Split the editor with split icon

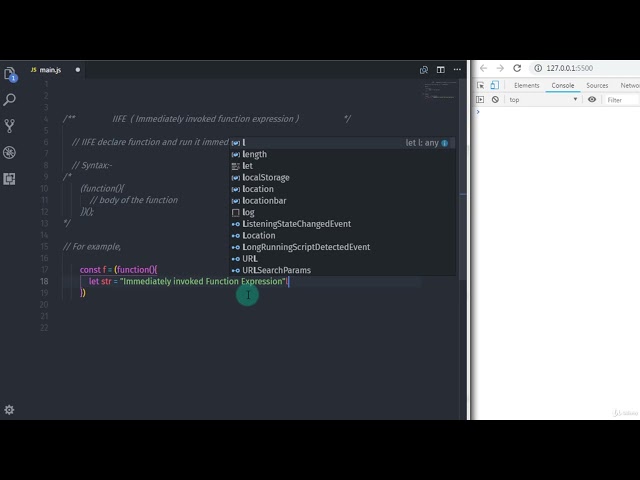tap(440, 70)
